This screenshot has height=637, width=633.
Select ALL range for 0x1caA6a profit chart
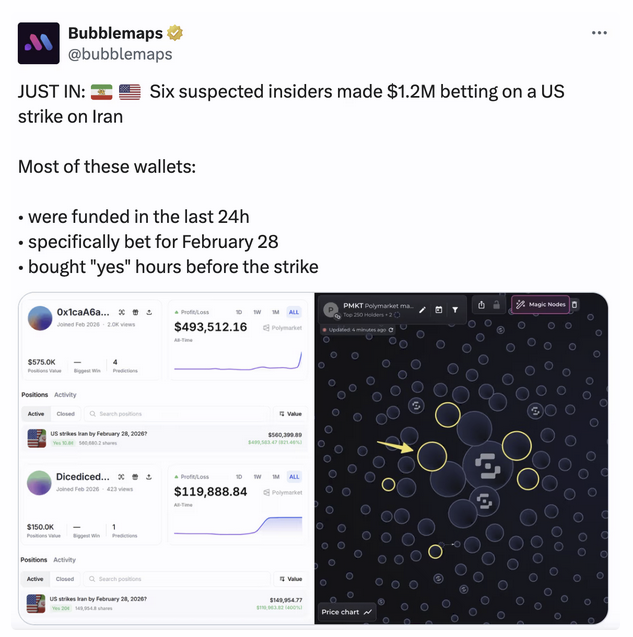pyautogui.click(x=294, y=312)
